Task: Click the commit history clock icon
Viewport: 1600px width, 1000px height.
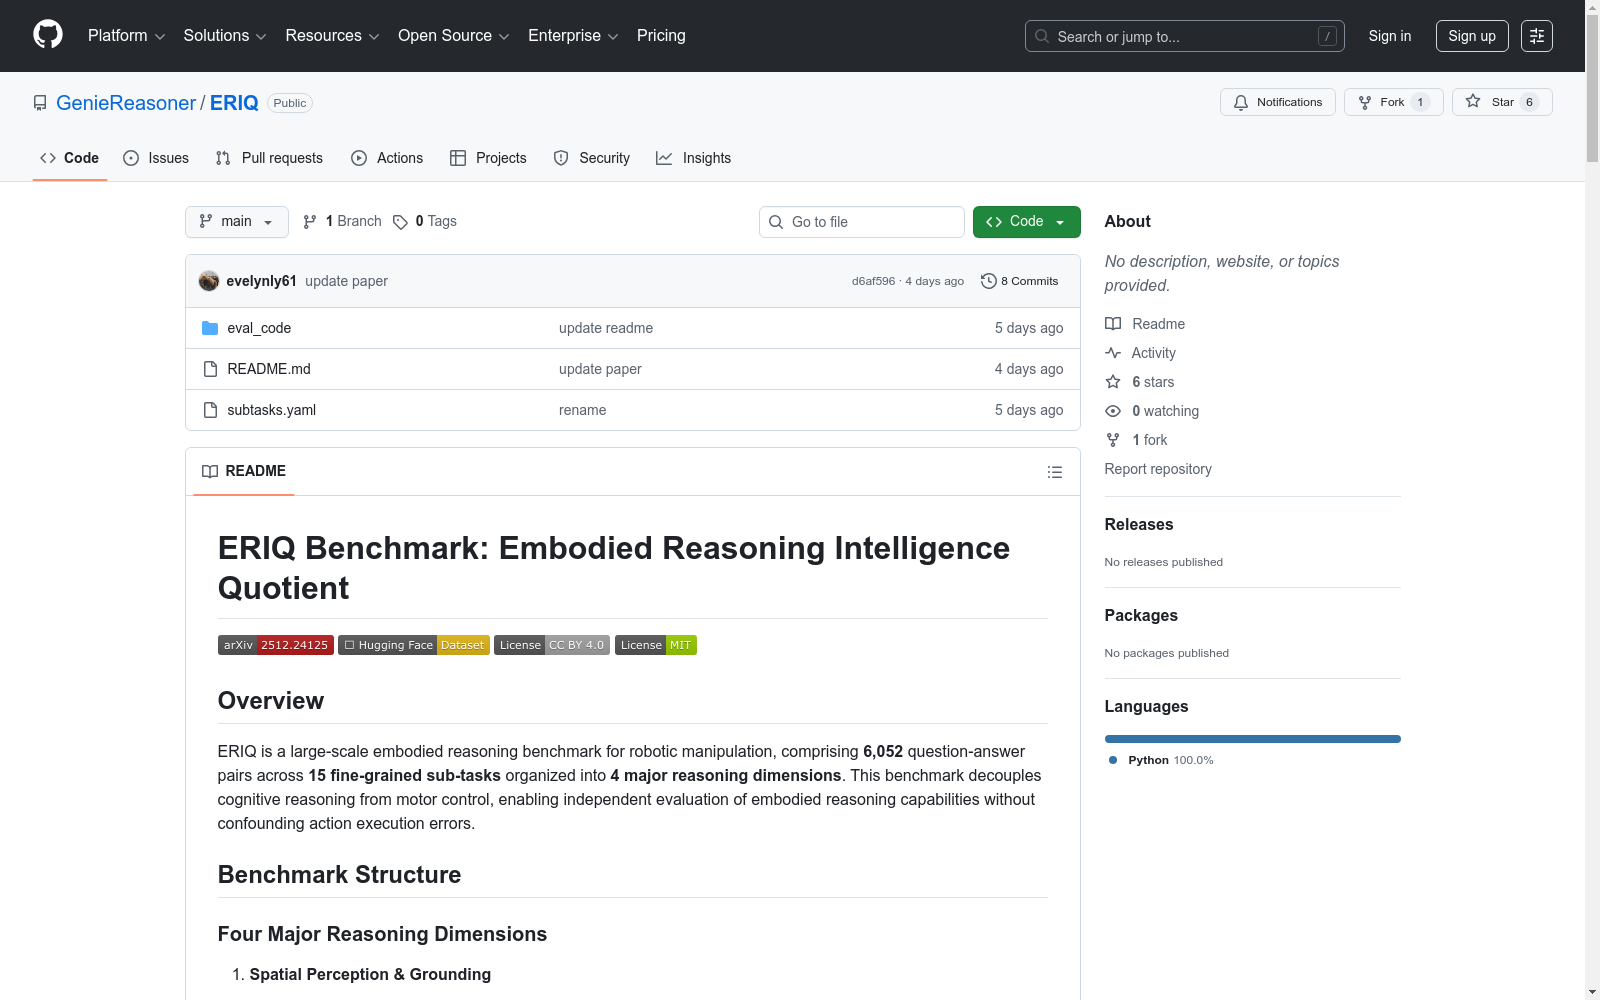Action: pyautogui.click(x=989, y=281)
